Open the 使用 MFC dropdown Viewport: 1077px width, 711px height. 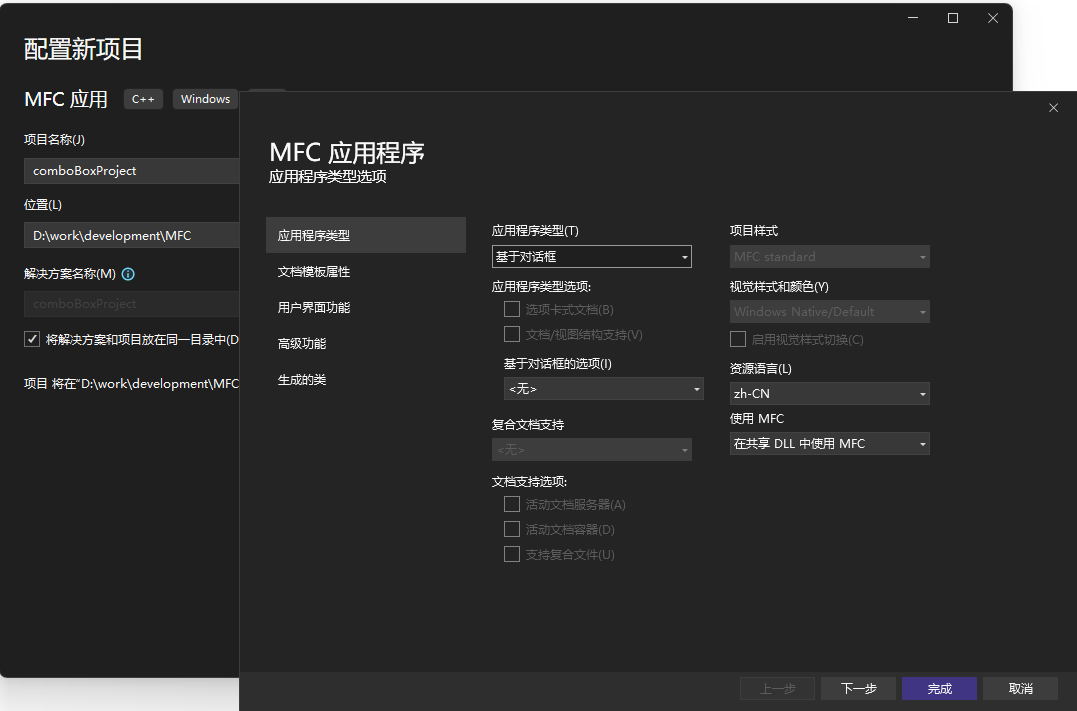tap(829, 443)
